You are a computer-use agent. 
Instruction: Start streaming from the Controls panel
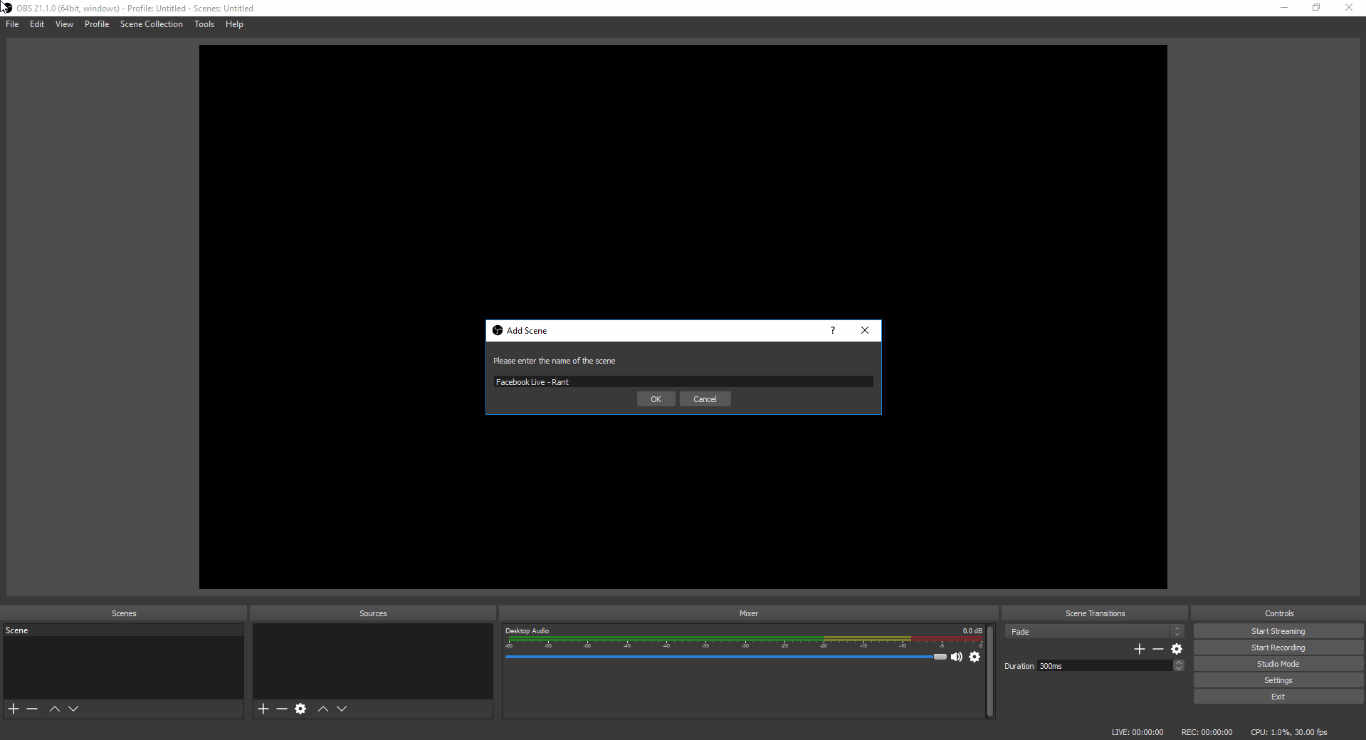tap(1277, 630)
